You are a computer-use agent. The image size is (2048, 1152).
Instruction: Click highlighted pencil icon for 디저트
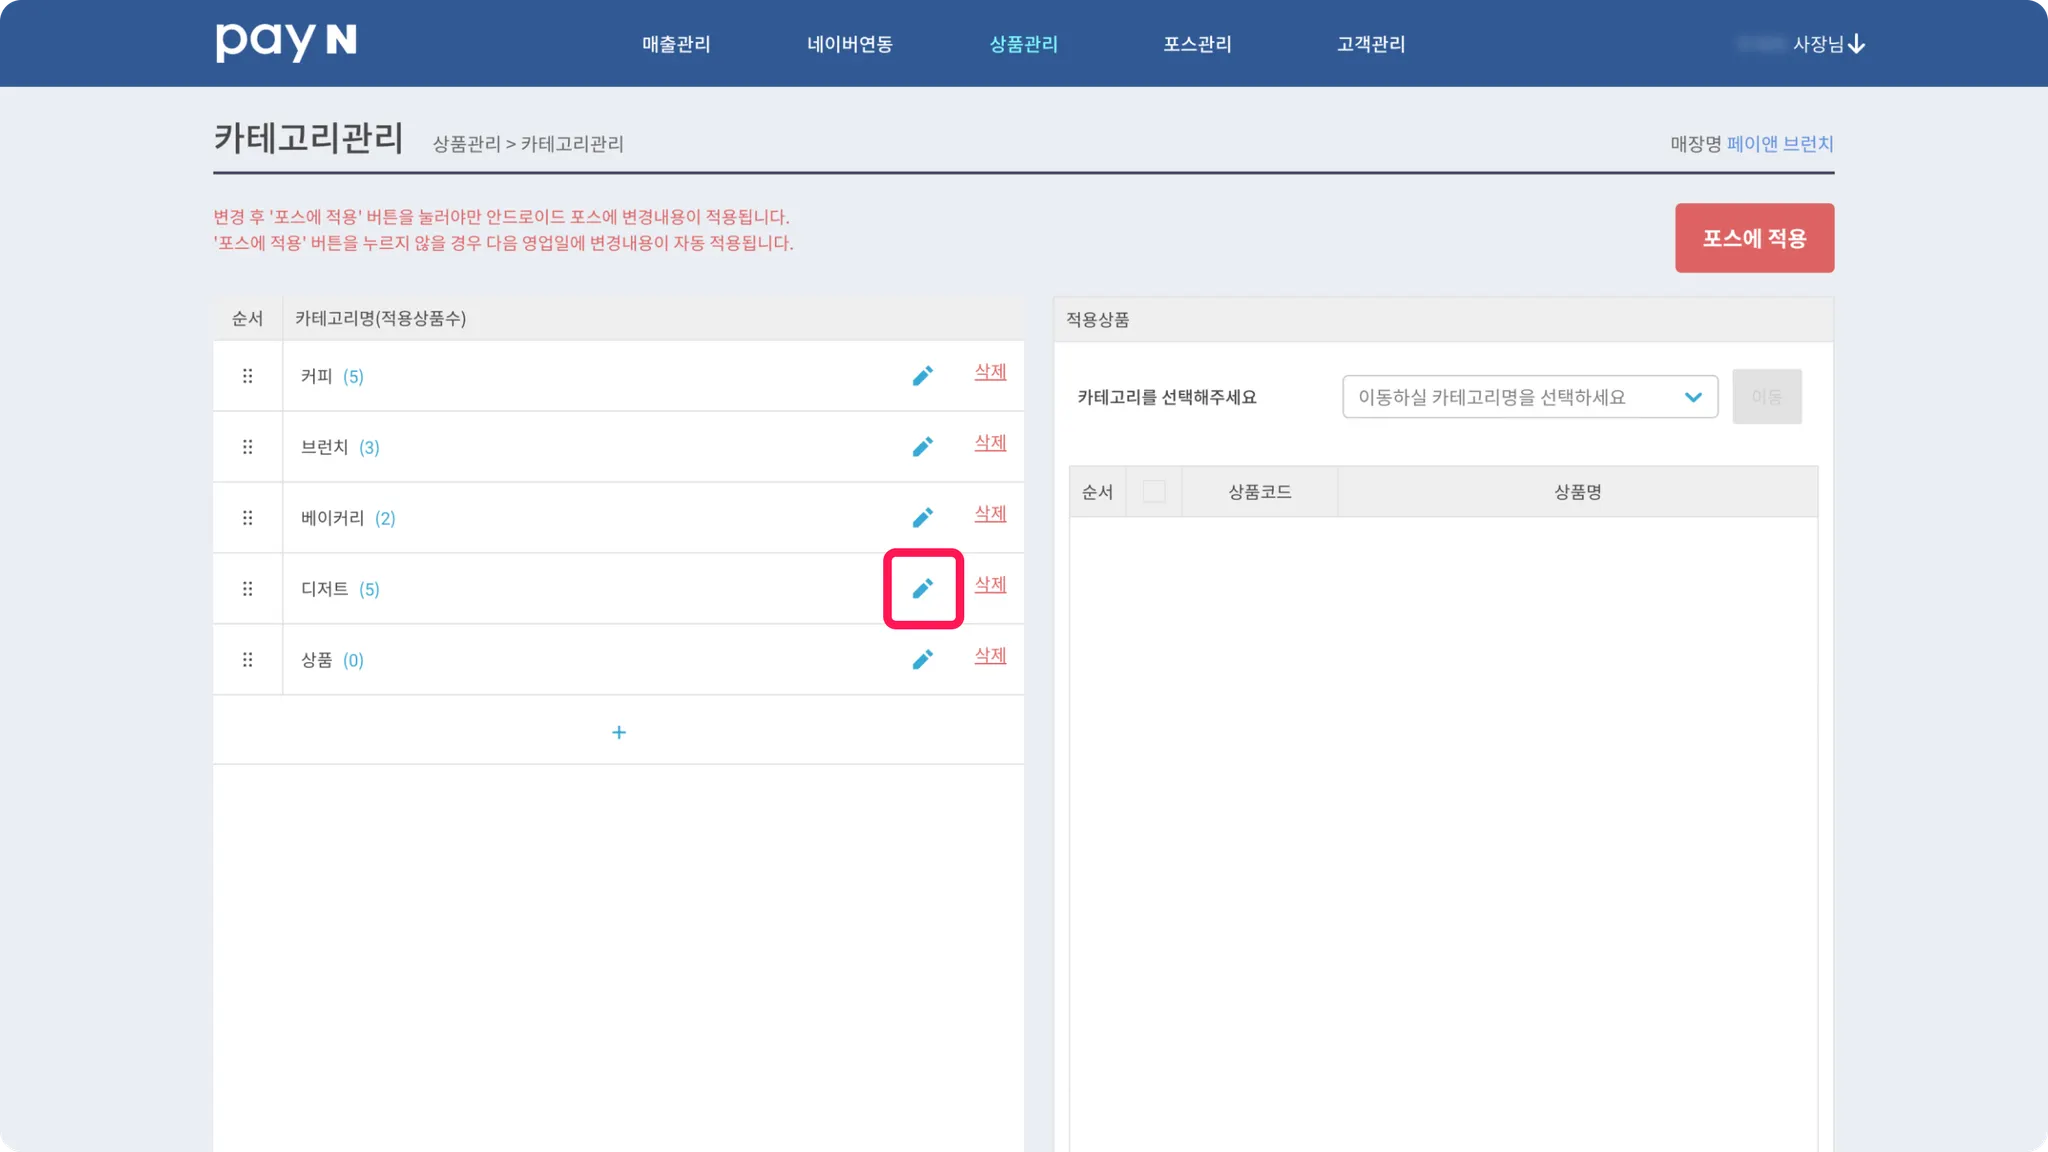(x=922, y=589)
